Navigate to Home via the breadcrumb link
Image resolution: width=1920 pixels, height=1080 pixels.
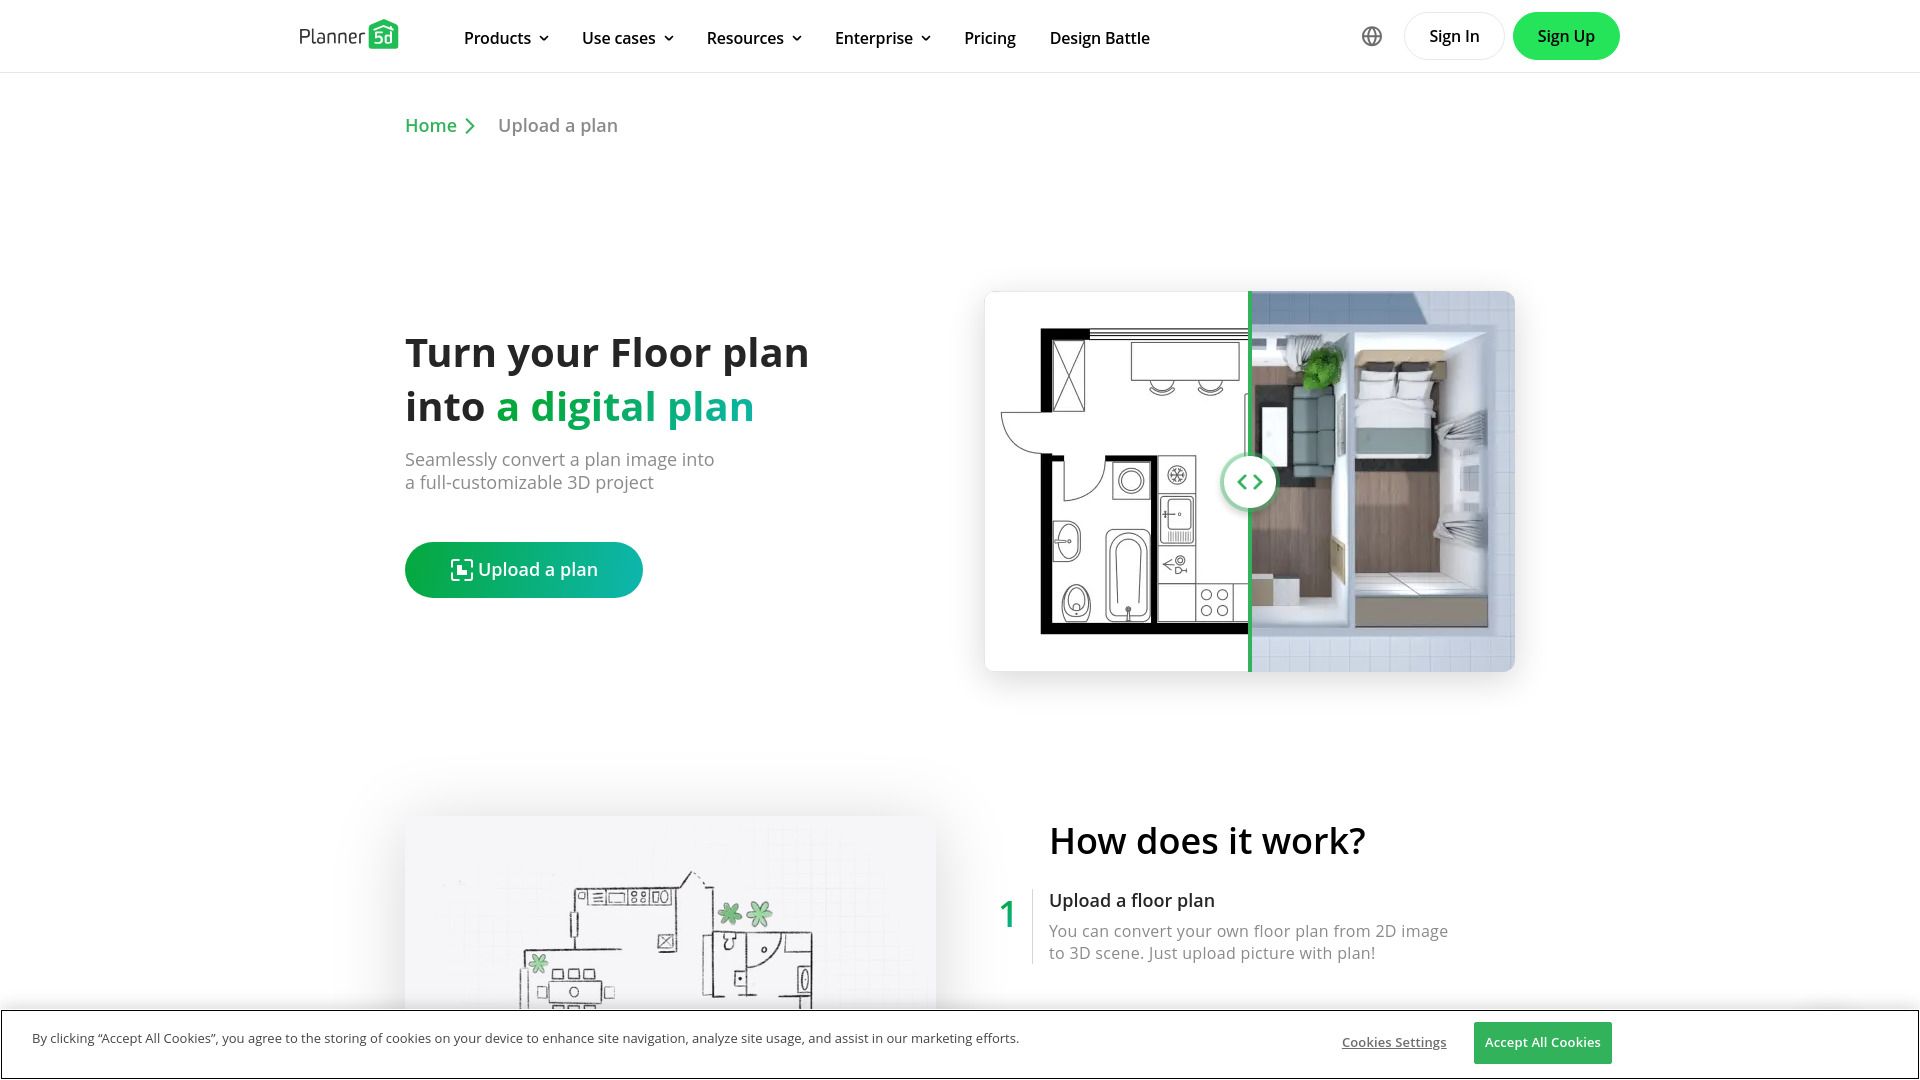tap(430, 125)
